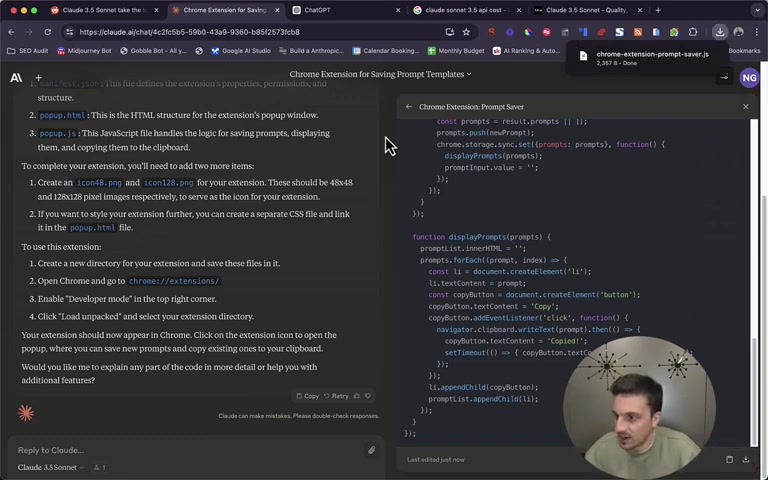Retry Claude's response
This screenshot has height=480, width=768.
336,396
